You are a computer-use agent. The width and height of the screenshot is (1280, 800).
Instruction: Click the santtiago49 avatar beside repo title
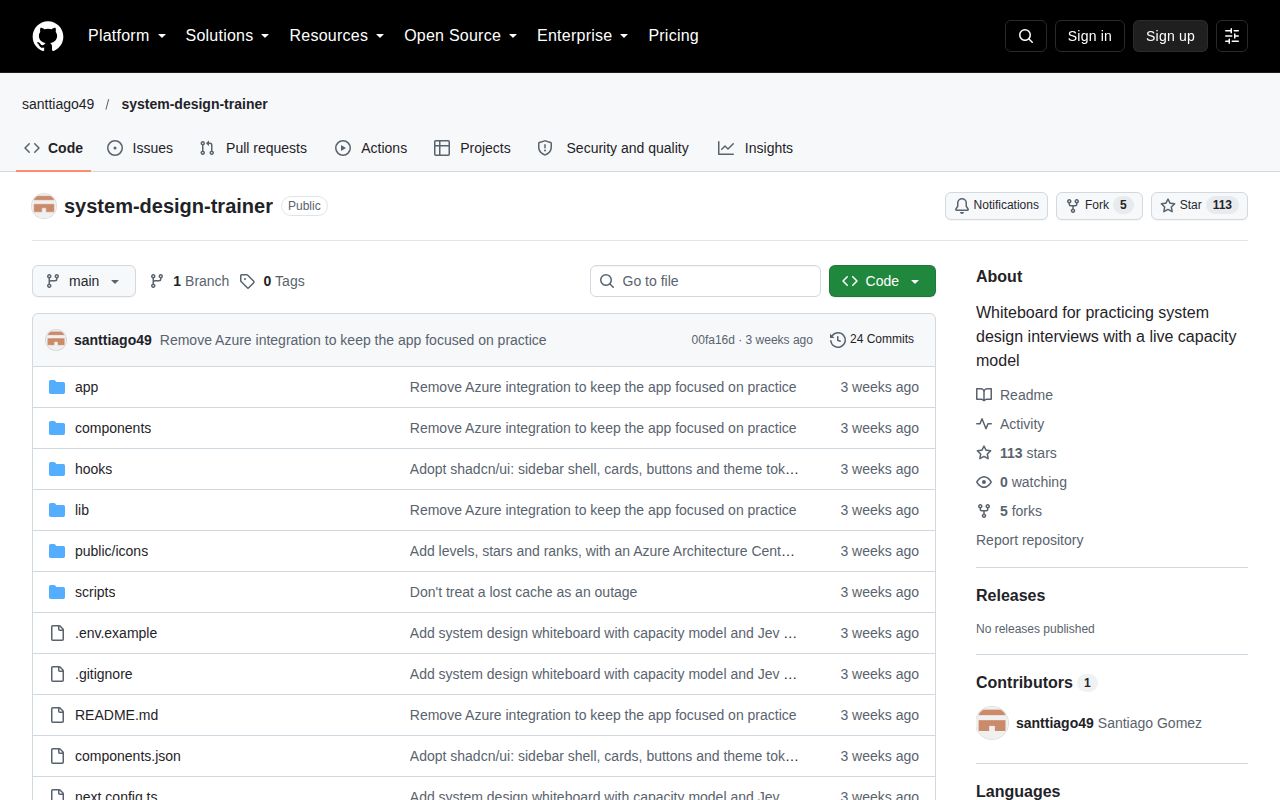(x=44, y=206)
